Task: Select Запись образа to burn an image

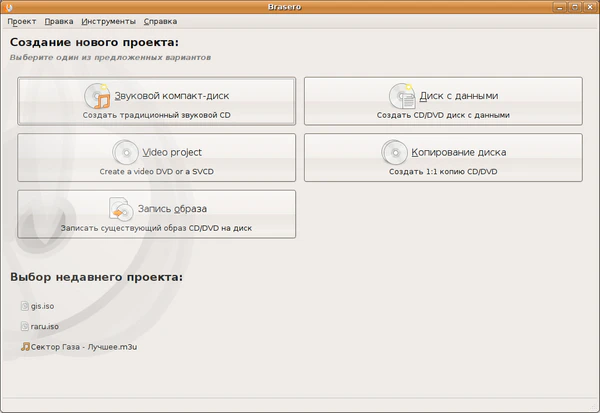Action: tap(157, 214)
